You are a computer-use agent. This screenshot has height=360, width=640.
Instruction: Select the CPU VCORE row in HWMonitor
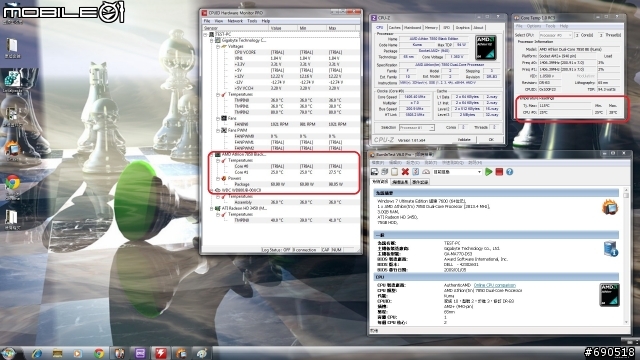(x=281, y=52)
